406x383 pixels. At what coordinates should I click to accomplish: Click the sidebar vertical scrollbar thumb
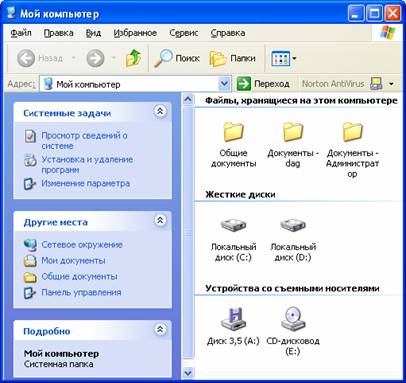pyautogui.click(x=188, y=232)
